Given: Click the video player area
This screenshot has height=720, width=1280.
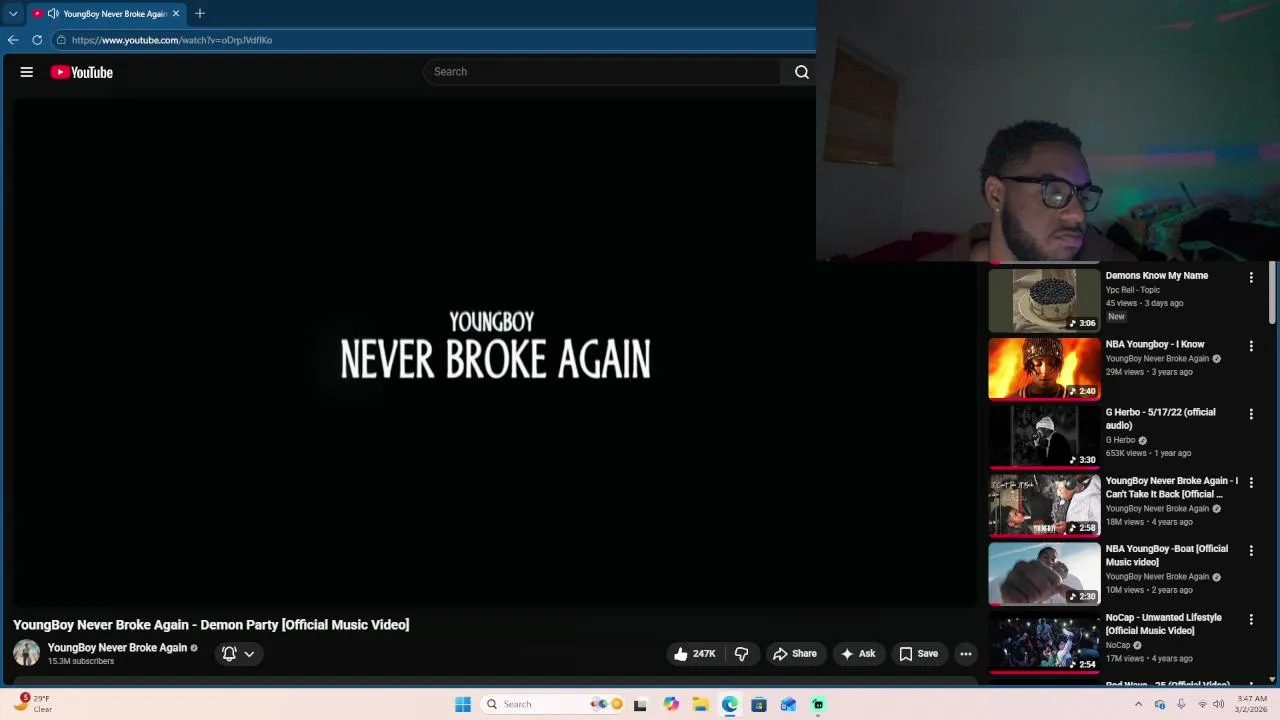Looking at the screenshot, I should [495, 350].
